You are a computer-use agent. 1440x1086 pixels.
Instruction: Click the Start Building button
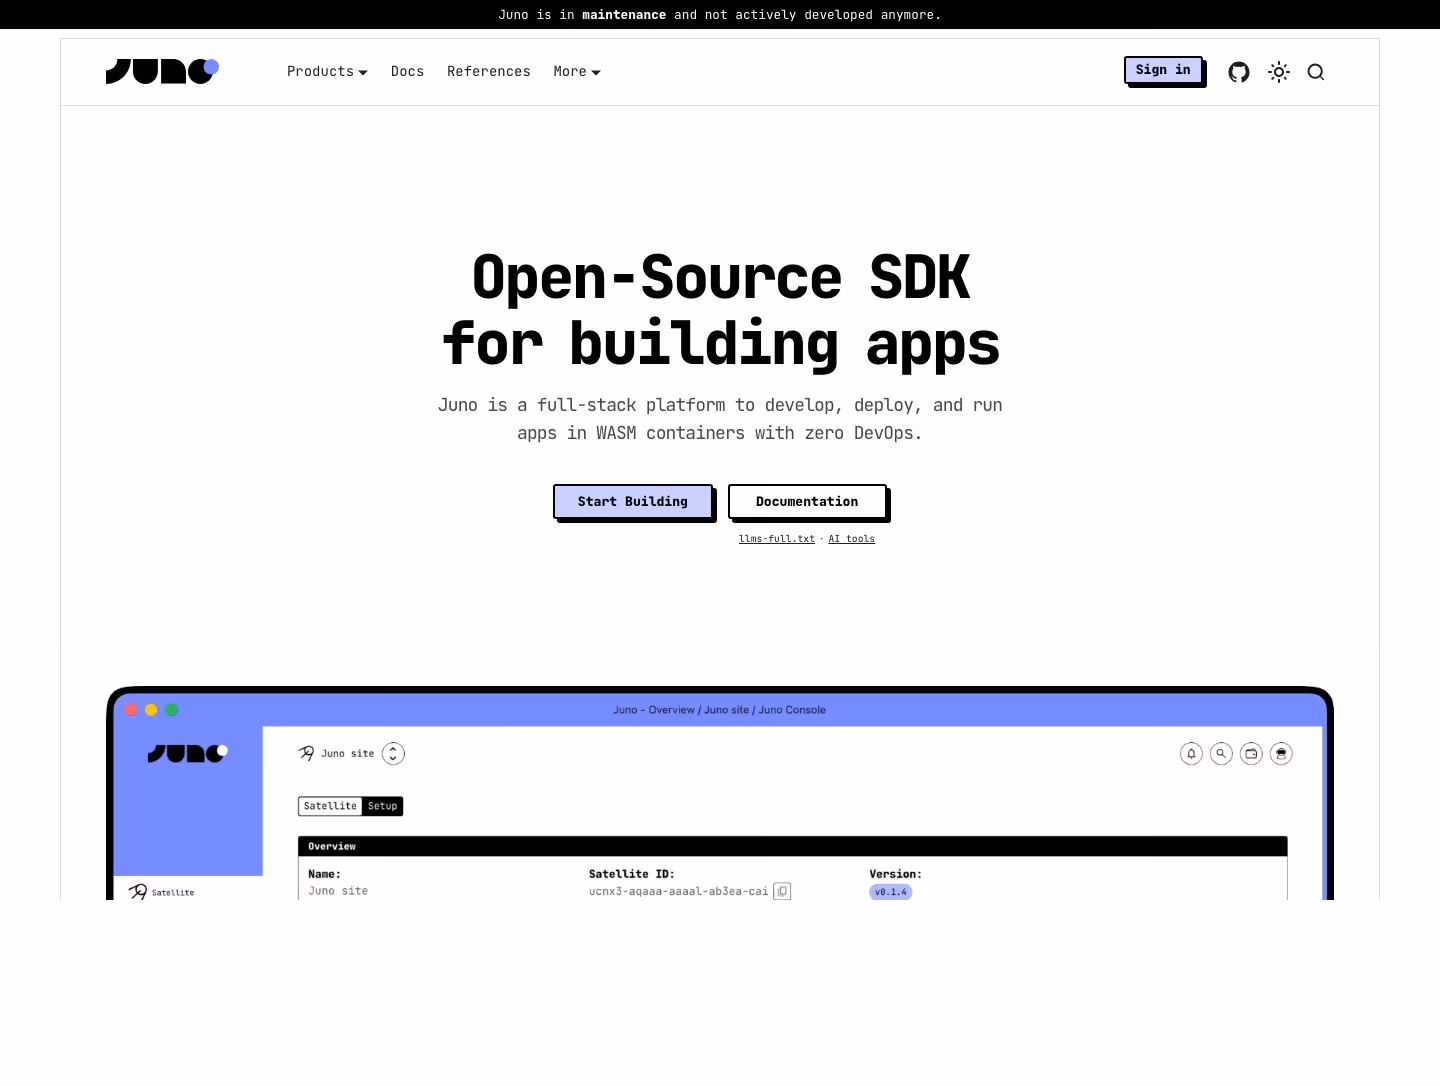633,501
